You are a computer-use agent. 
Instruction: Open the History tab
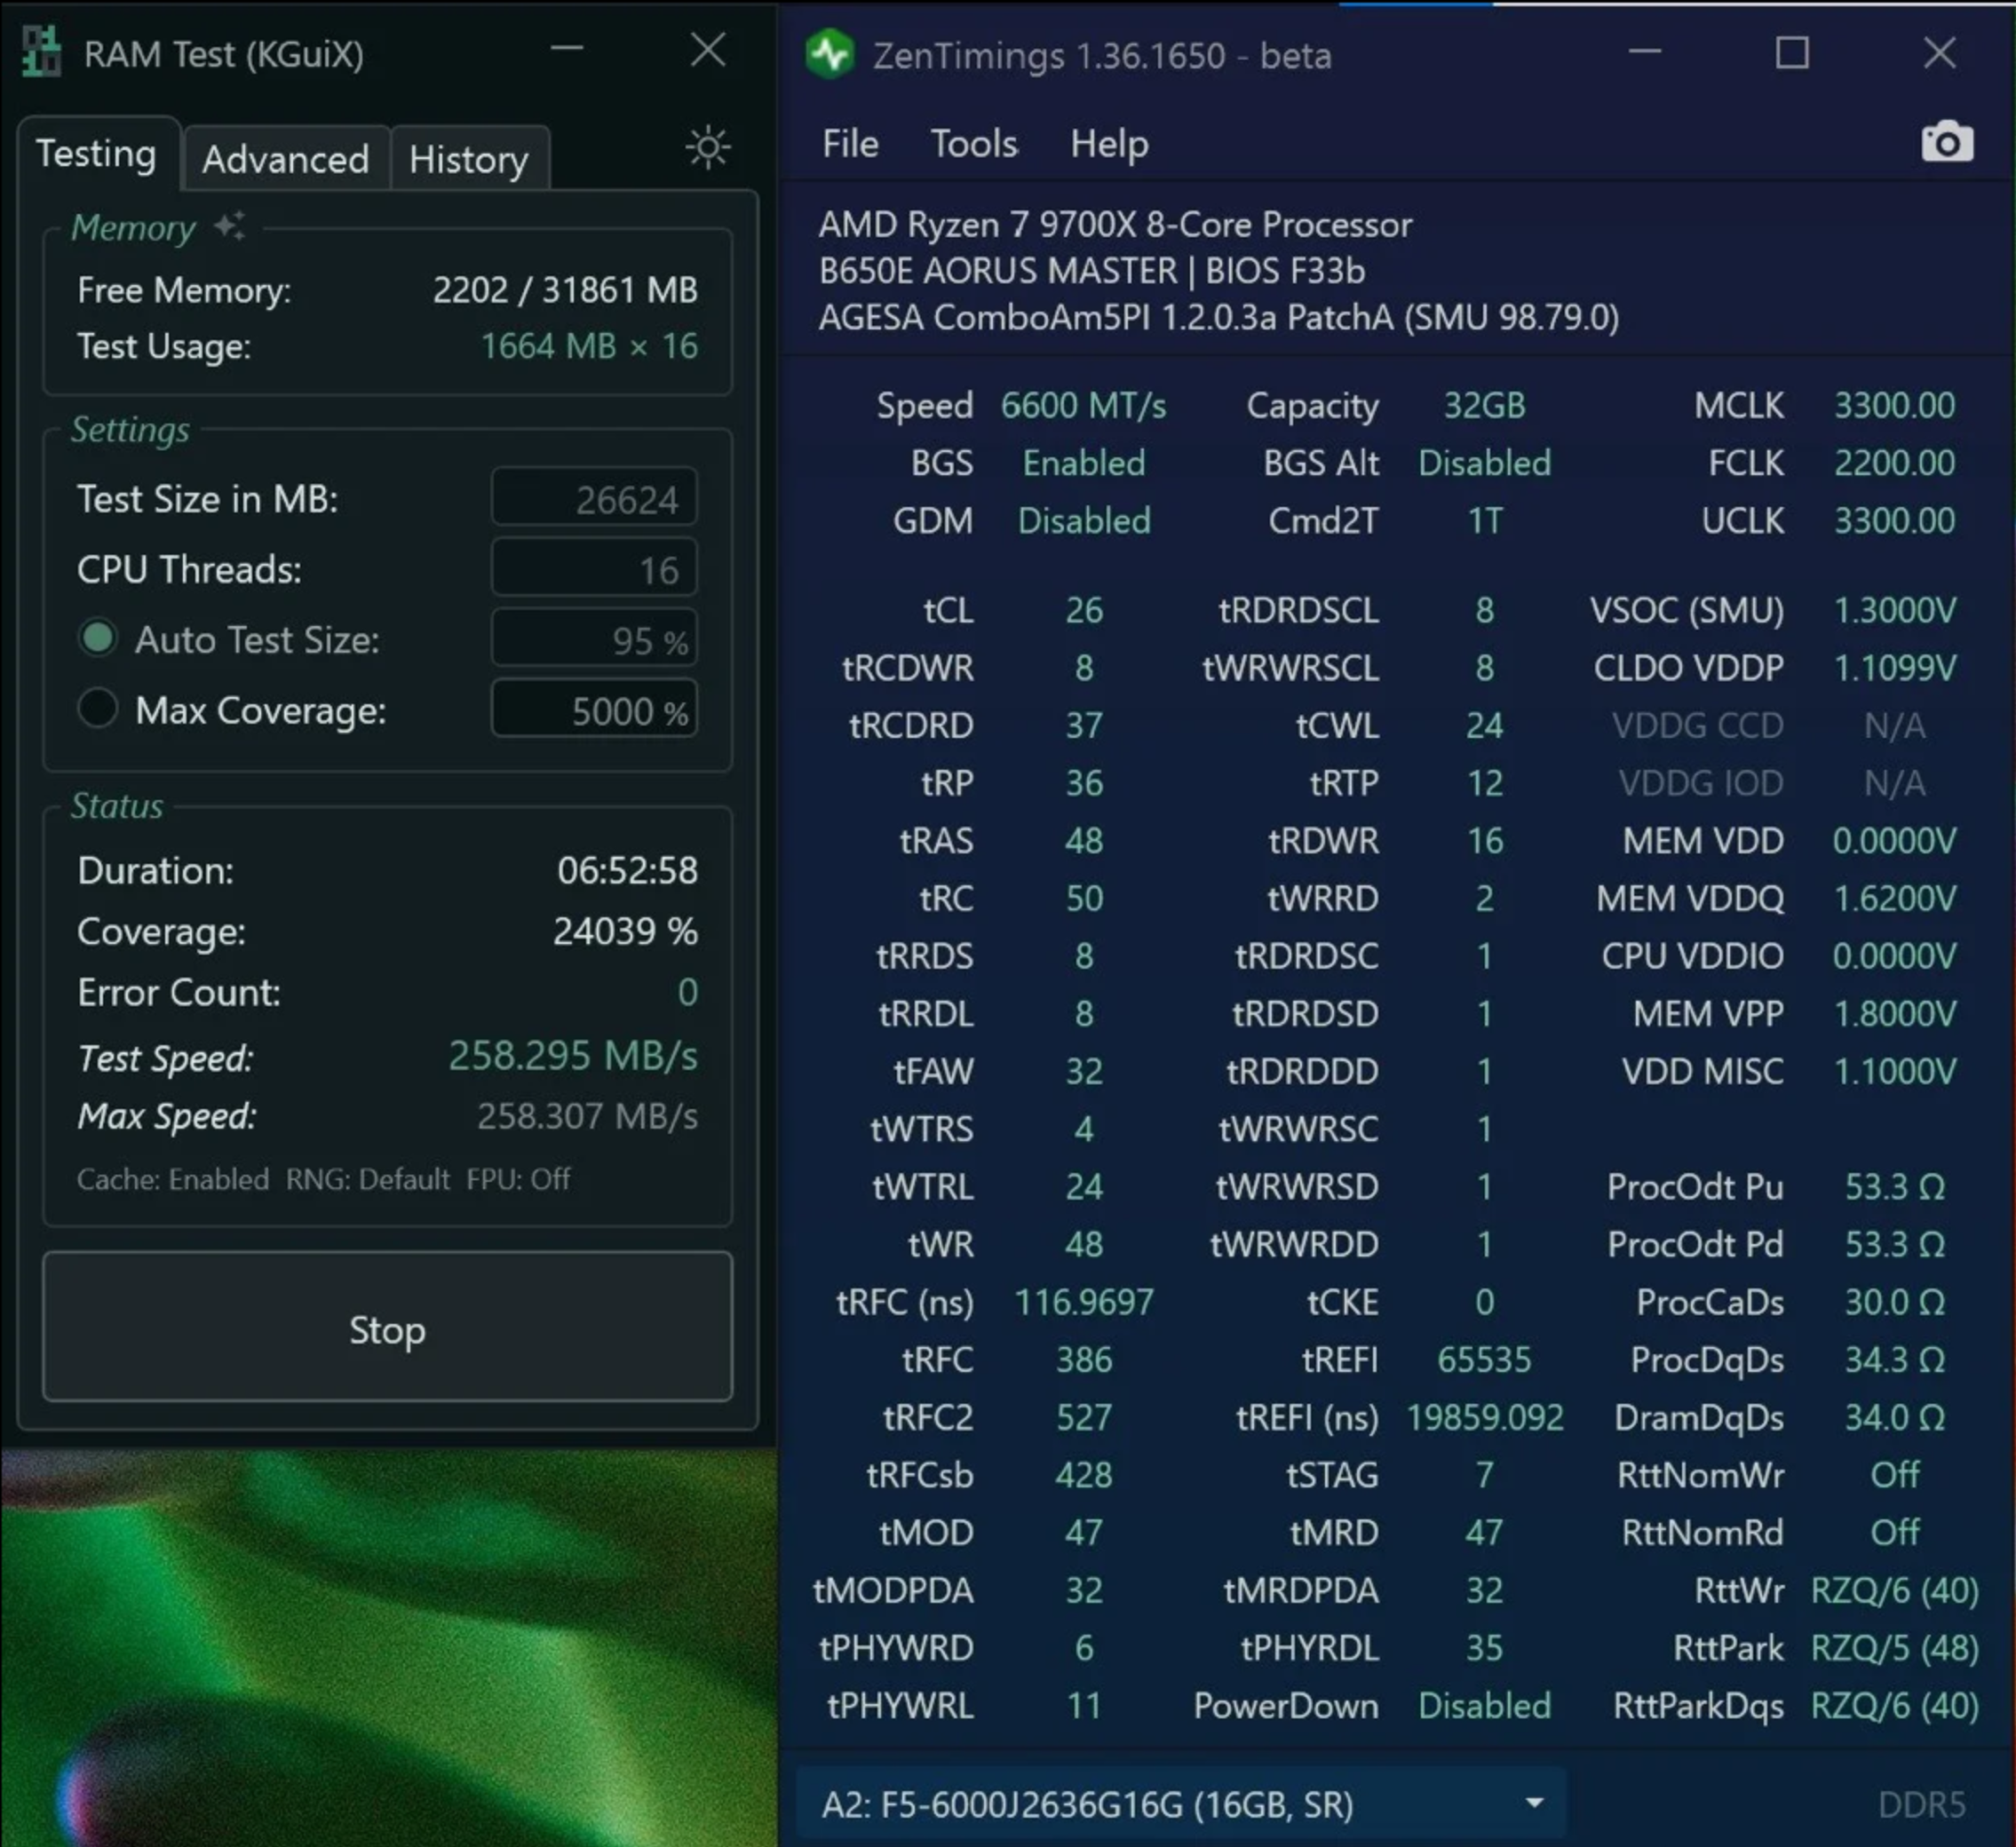pos(468,159)
